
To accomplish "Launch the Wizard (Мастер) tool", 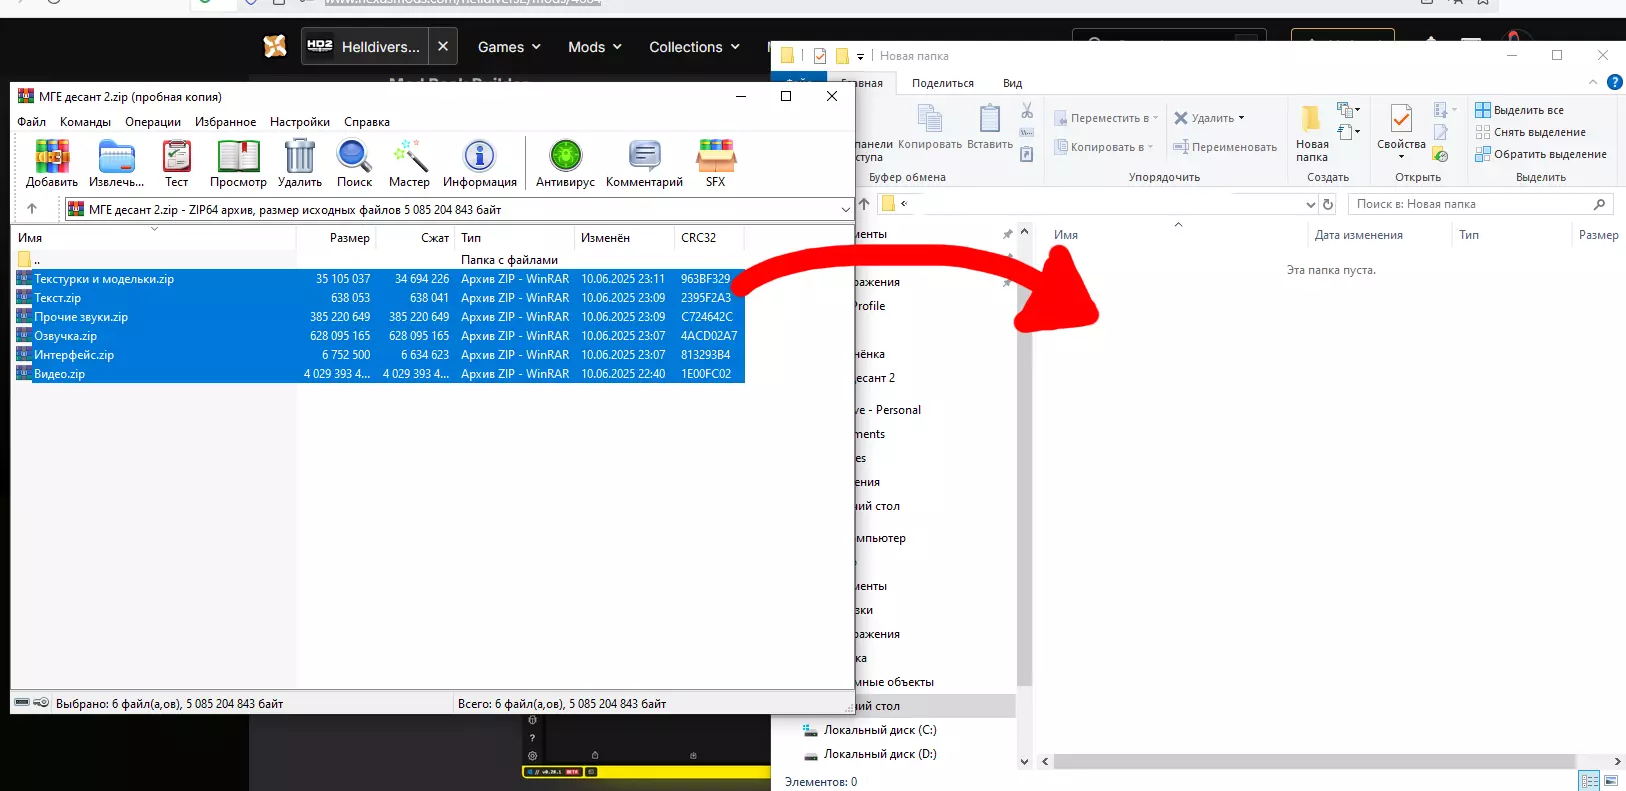I will [409, 158].
